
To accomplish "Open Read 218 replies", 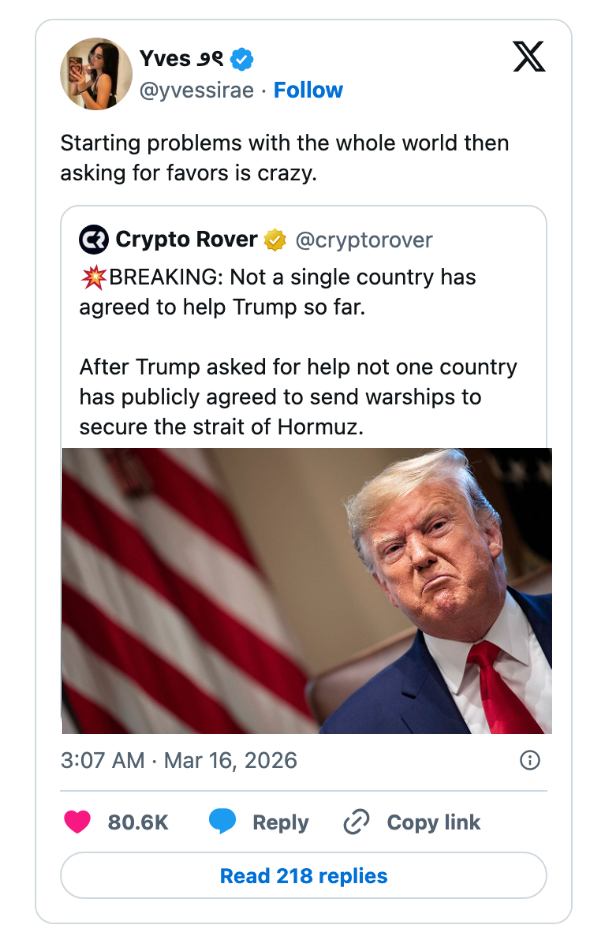I will coord(303,876).
